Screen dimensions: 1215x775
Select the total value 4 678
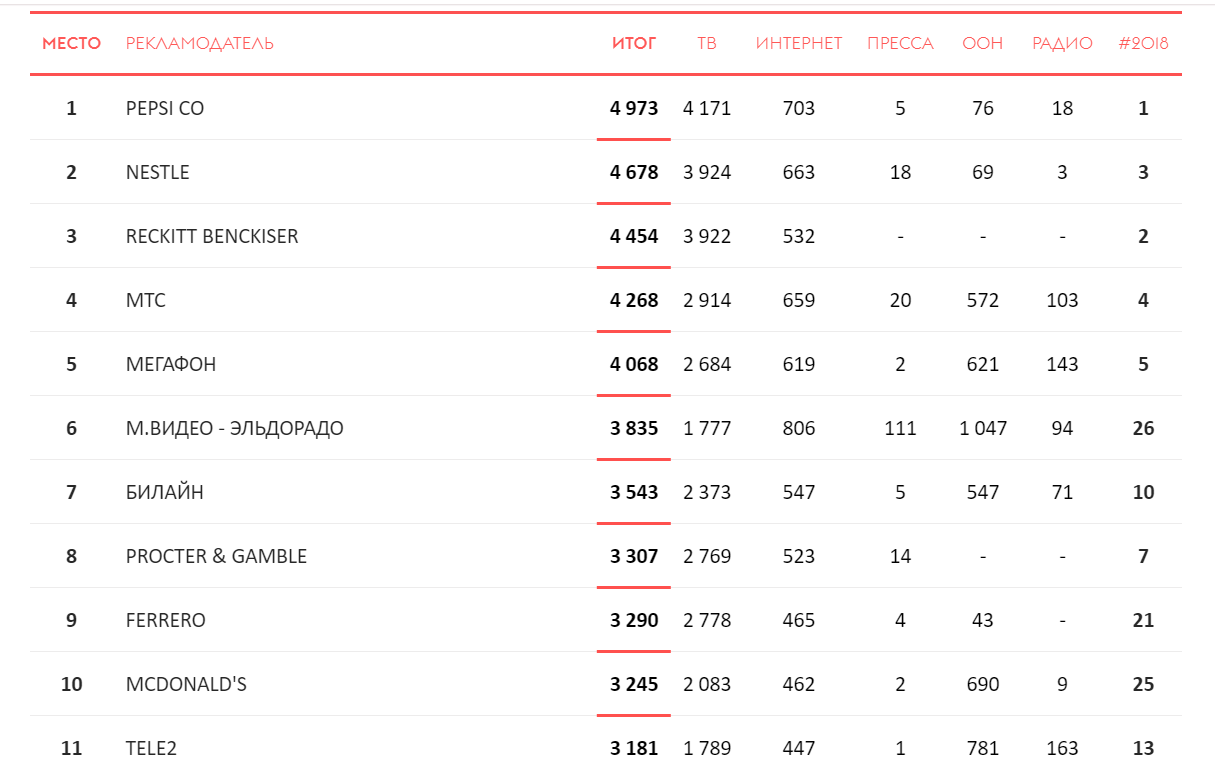point(634,172)
